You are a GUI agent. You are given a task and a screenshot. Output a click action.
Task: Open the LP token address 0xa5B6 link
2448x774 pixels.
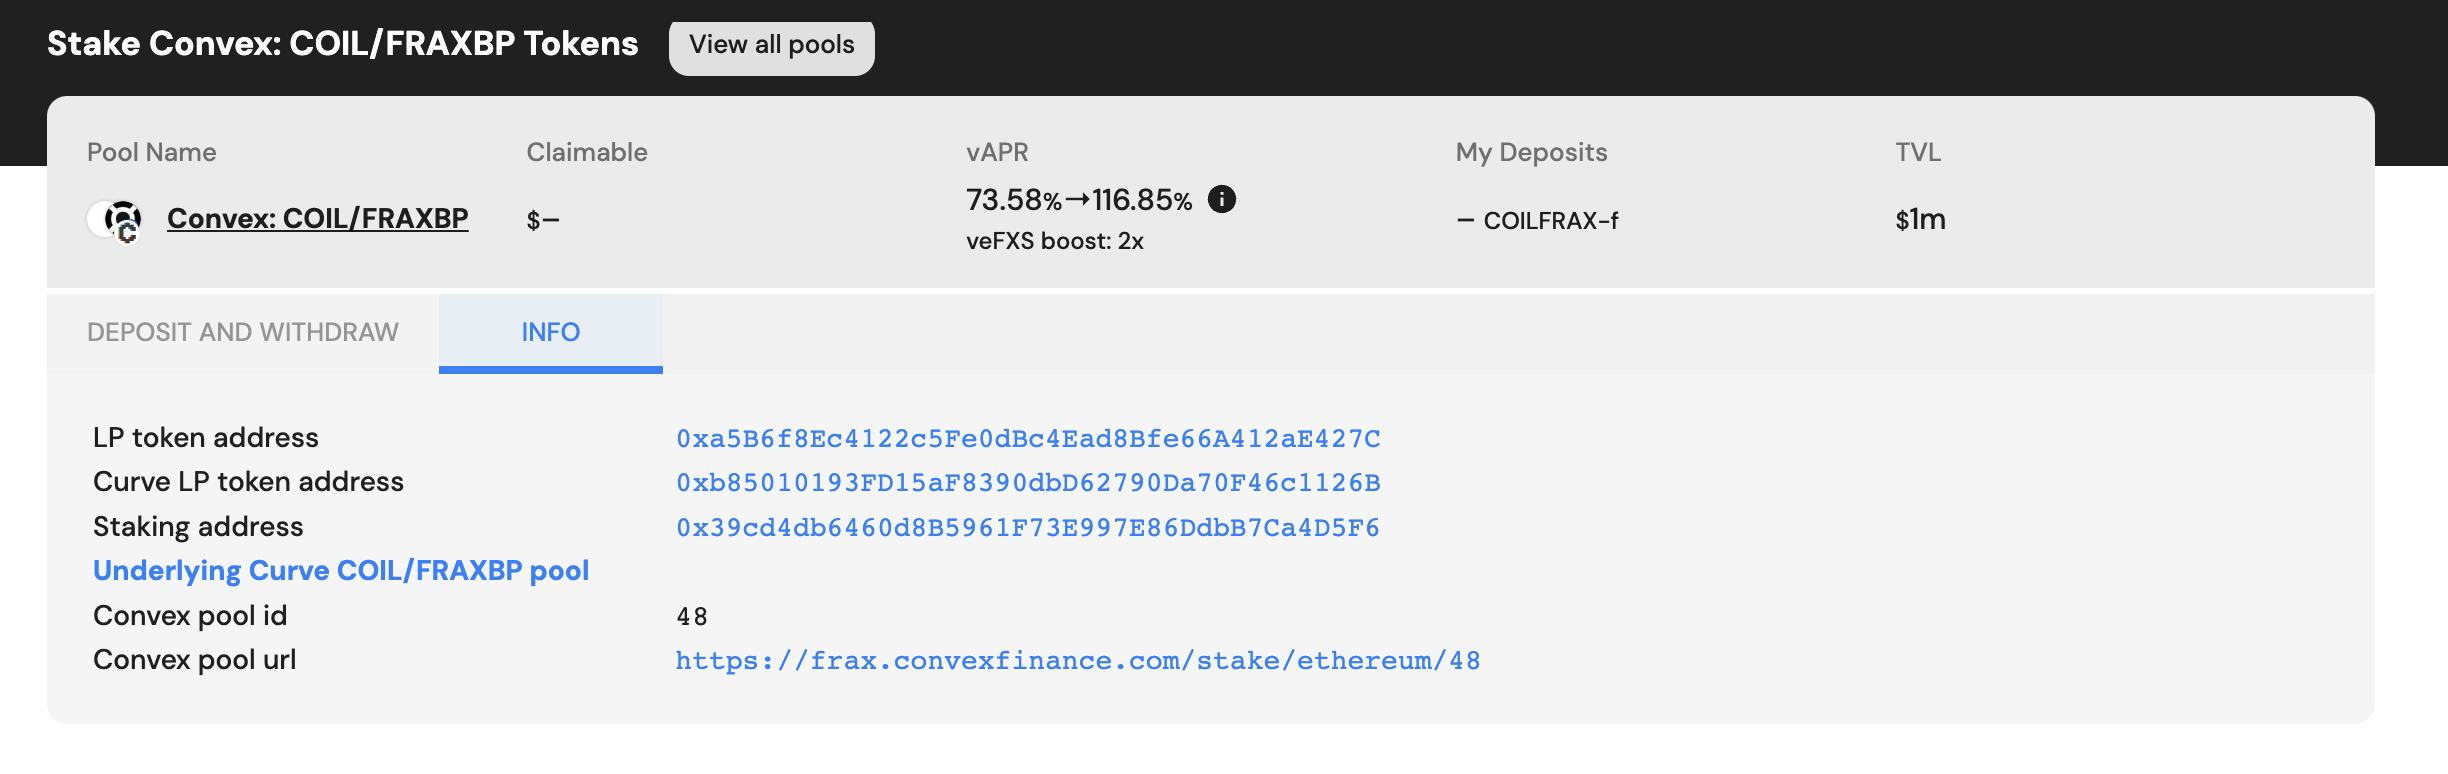(1028, 439)
